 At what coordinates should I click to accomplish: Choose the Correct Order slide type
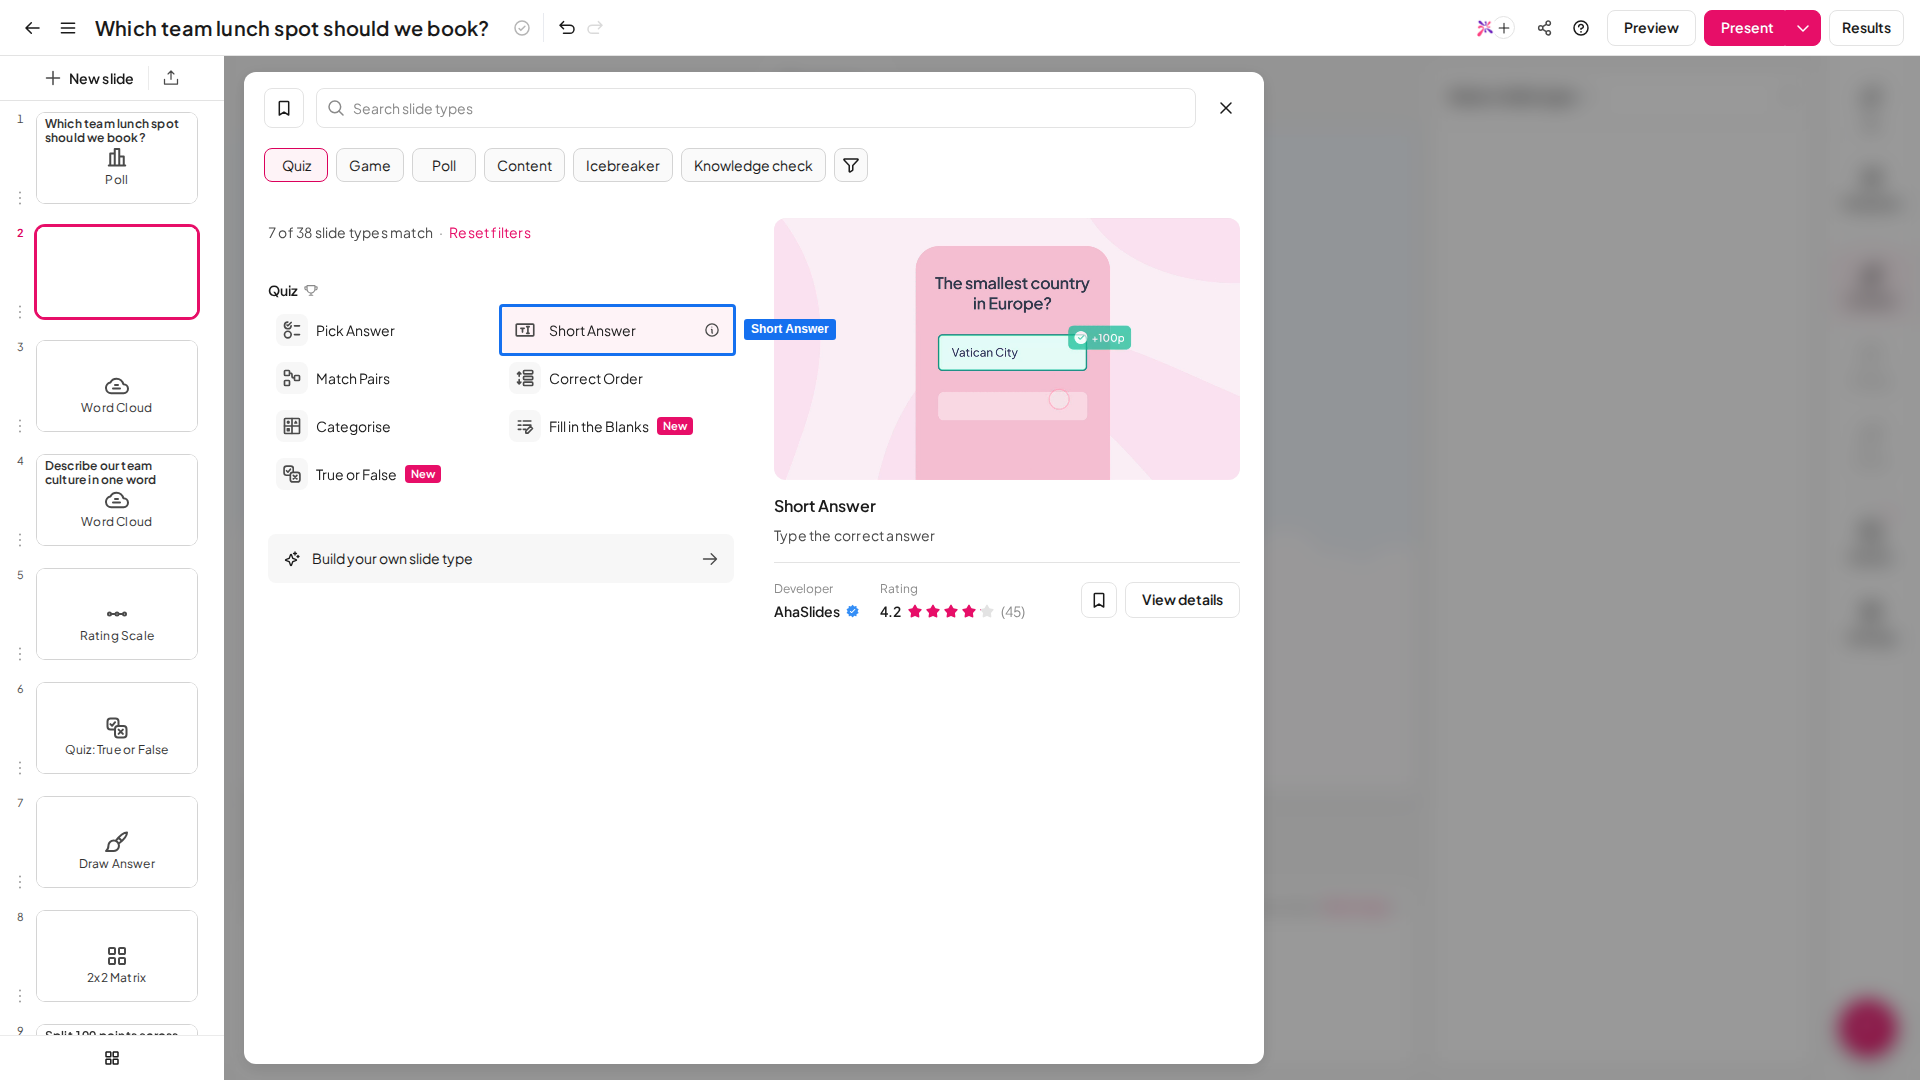618,379
